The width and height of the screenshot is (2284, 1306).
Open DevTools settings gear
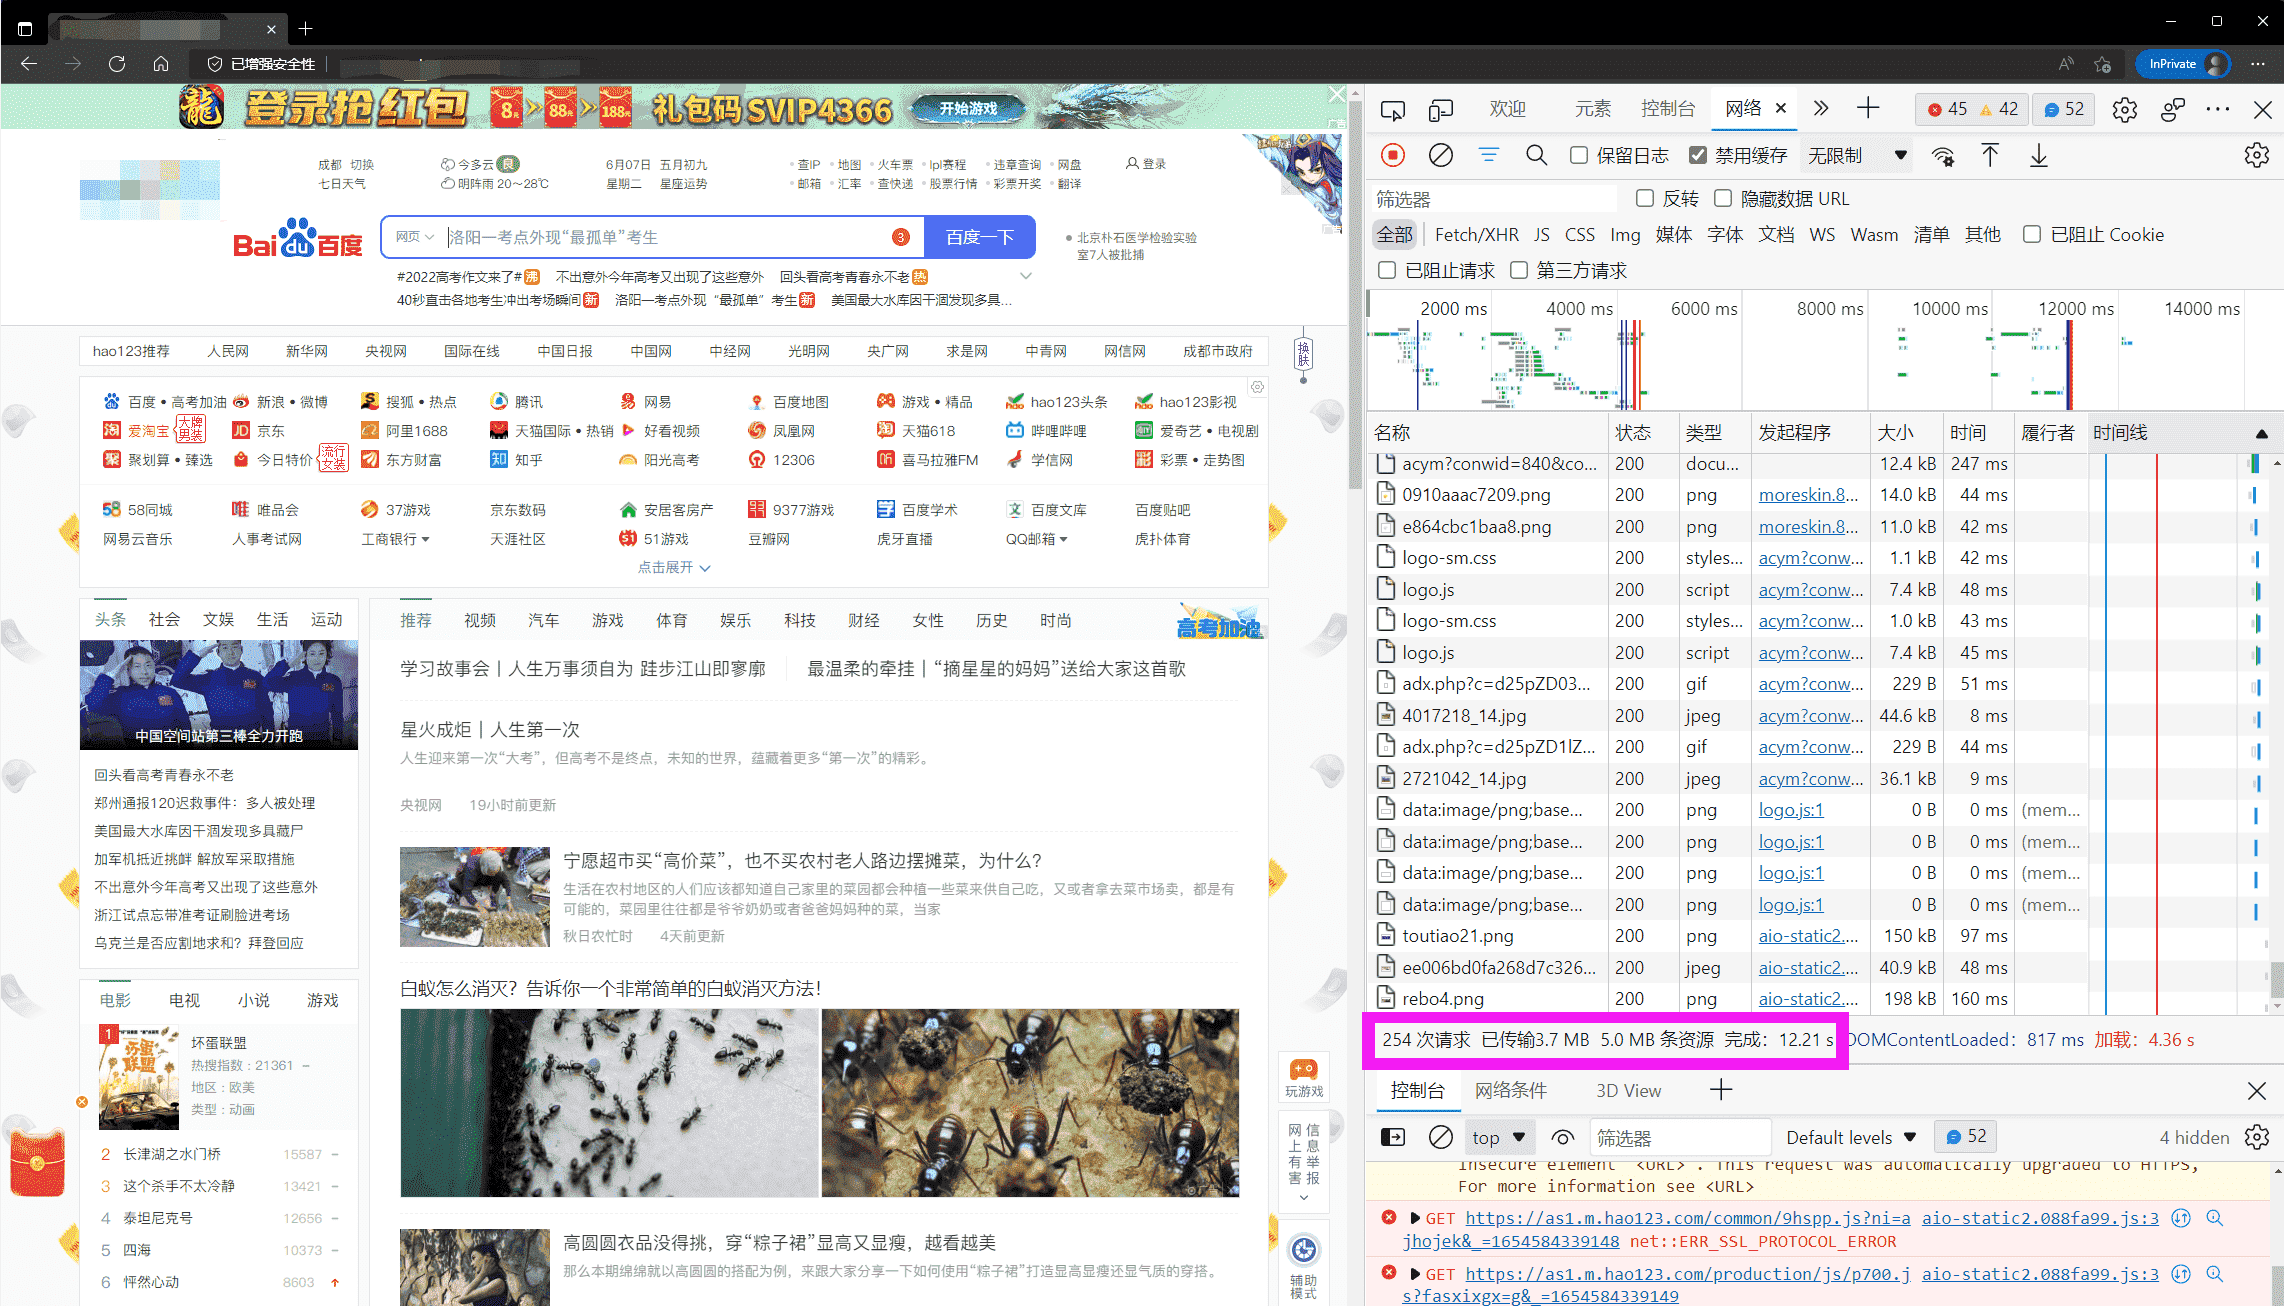[2124, 110]
